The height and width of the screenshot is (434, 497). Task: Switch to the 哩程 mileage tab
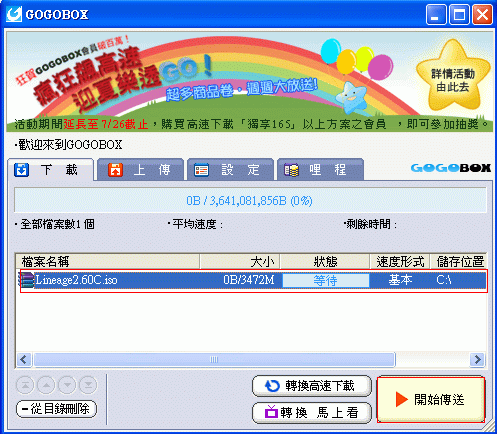320,170
